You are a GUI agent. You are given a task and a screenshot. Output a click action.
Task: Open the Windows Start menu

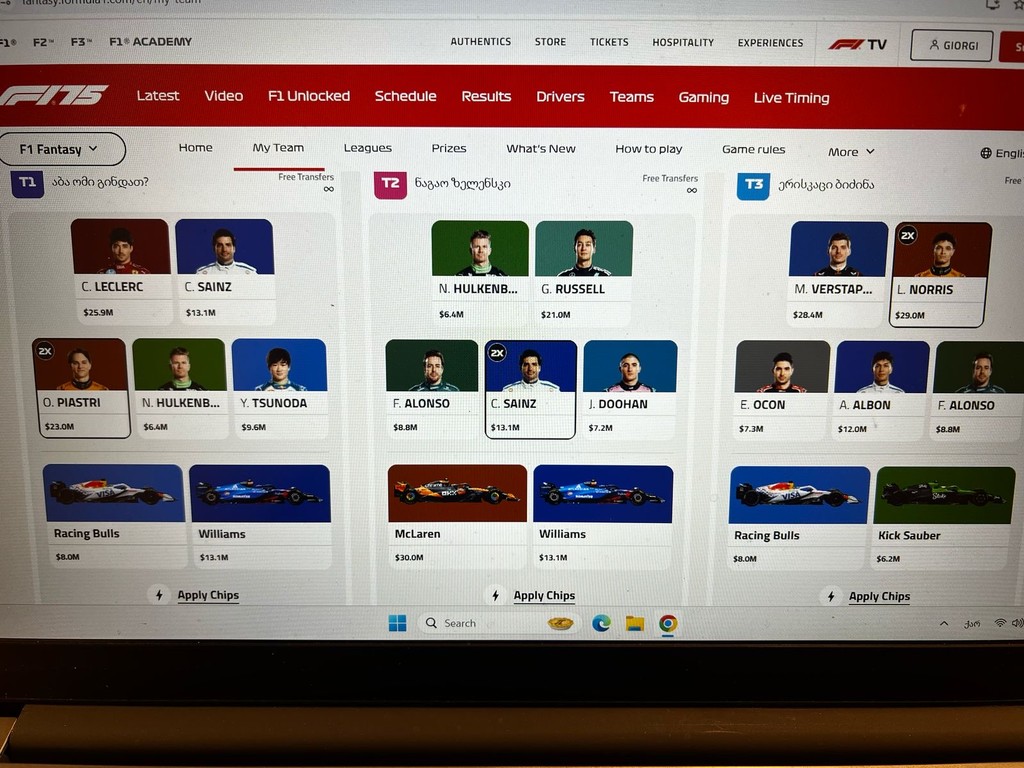397,623
